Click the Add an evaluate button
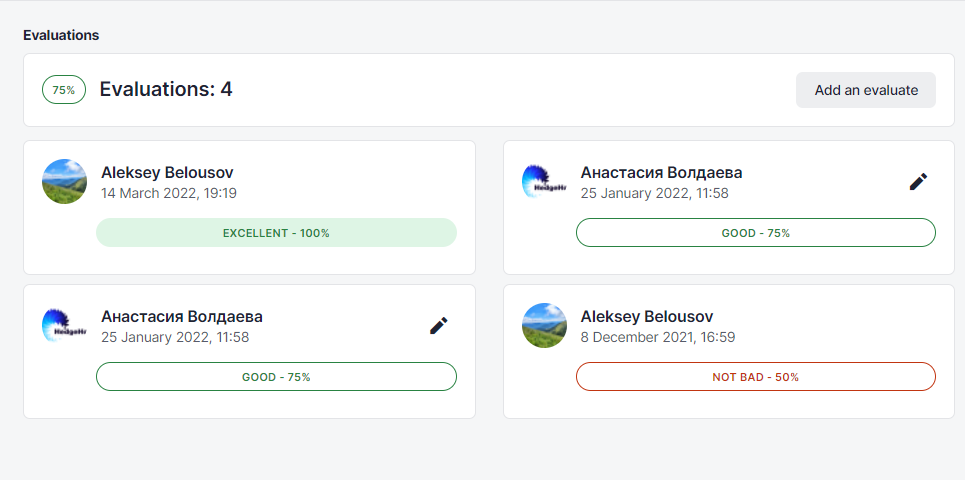The width and height of the screenshot is (965, 480). (866, 90)
